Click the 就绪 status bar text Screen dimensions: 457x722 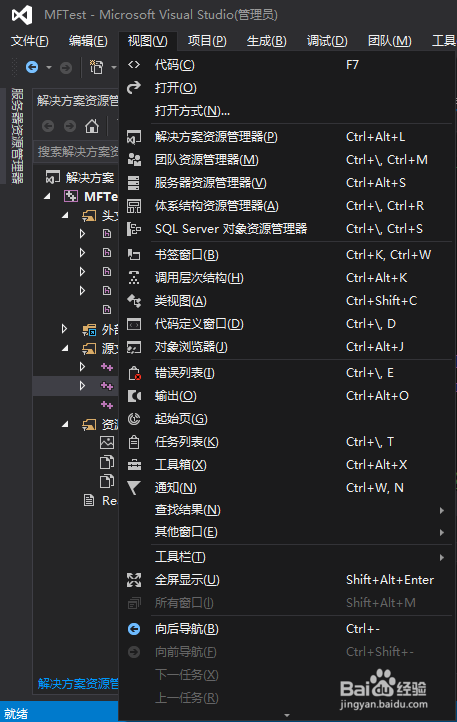[x=16, y=713]
